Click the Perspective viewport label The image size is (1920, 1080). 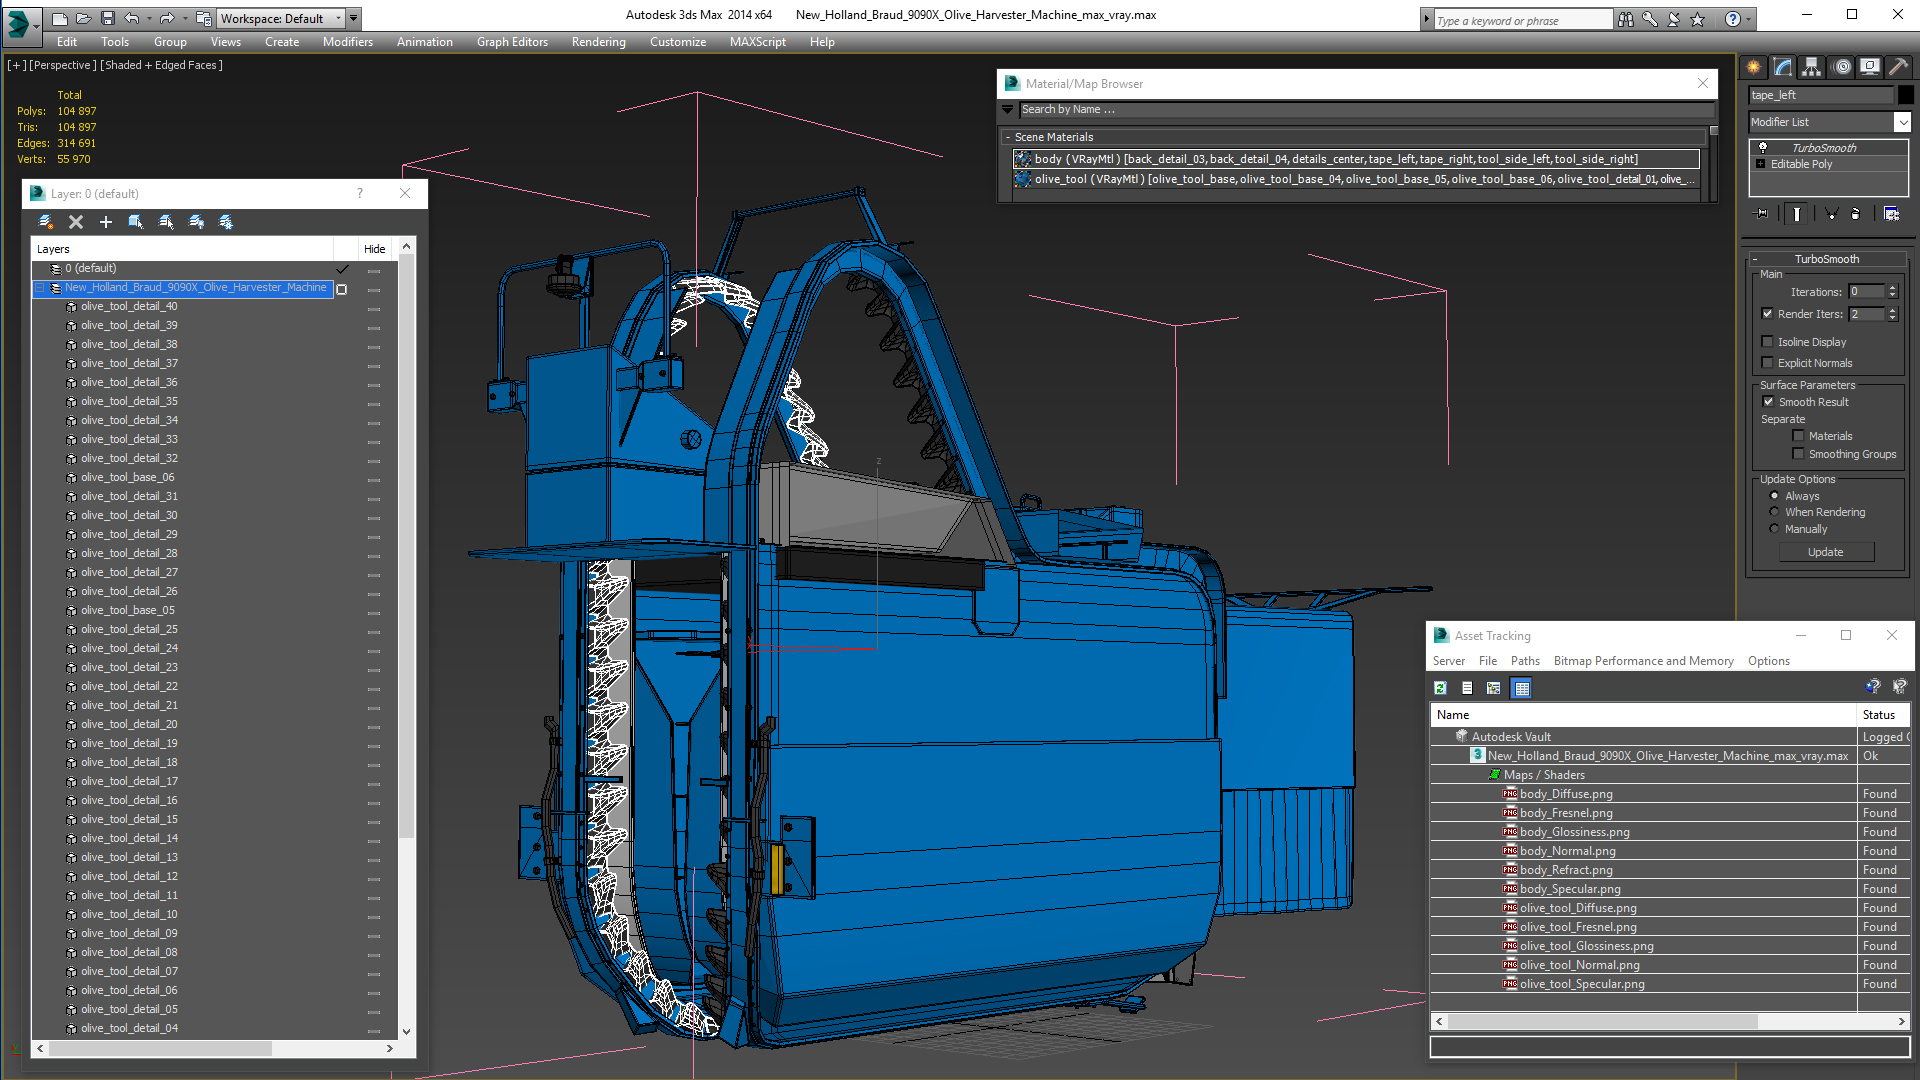coord(63,65)
